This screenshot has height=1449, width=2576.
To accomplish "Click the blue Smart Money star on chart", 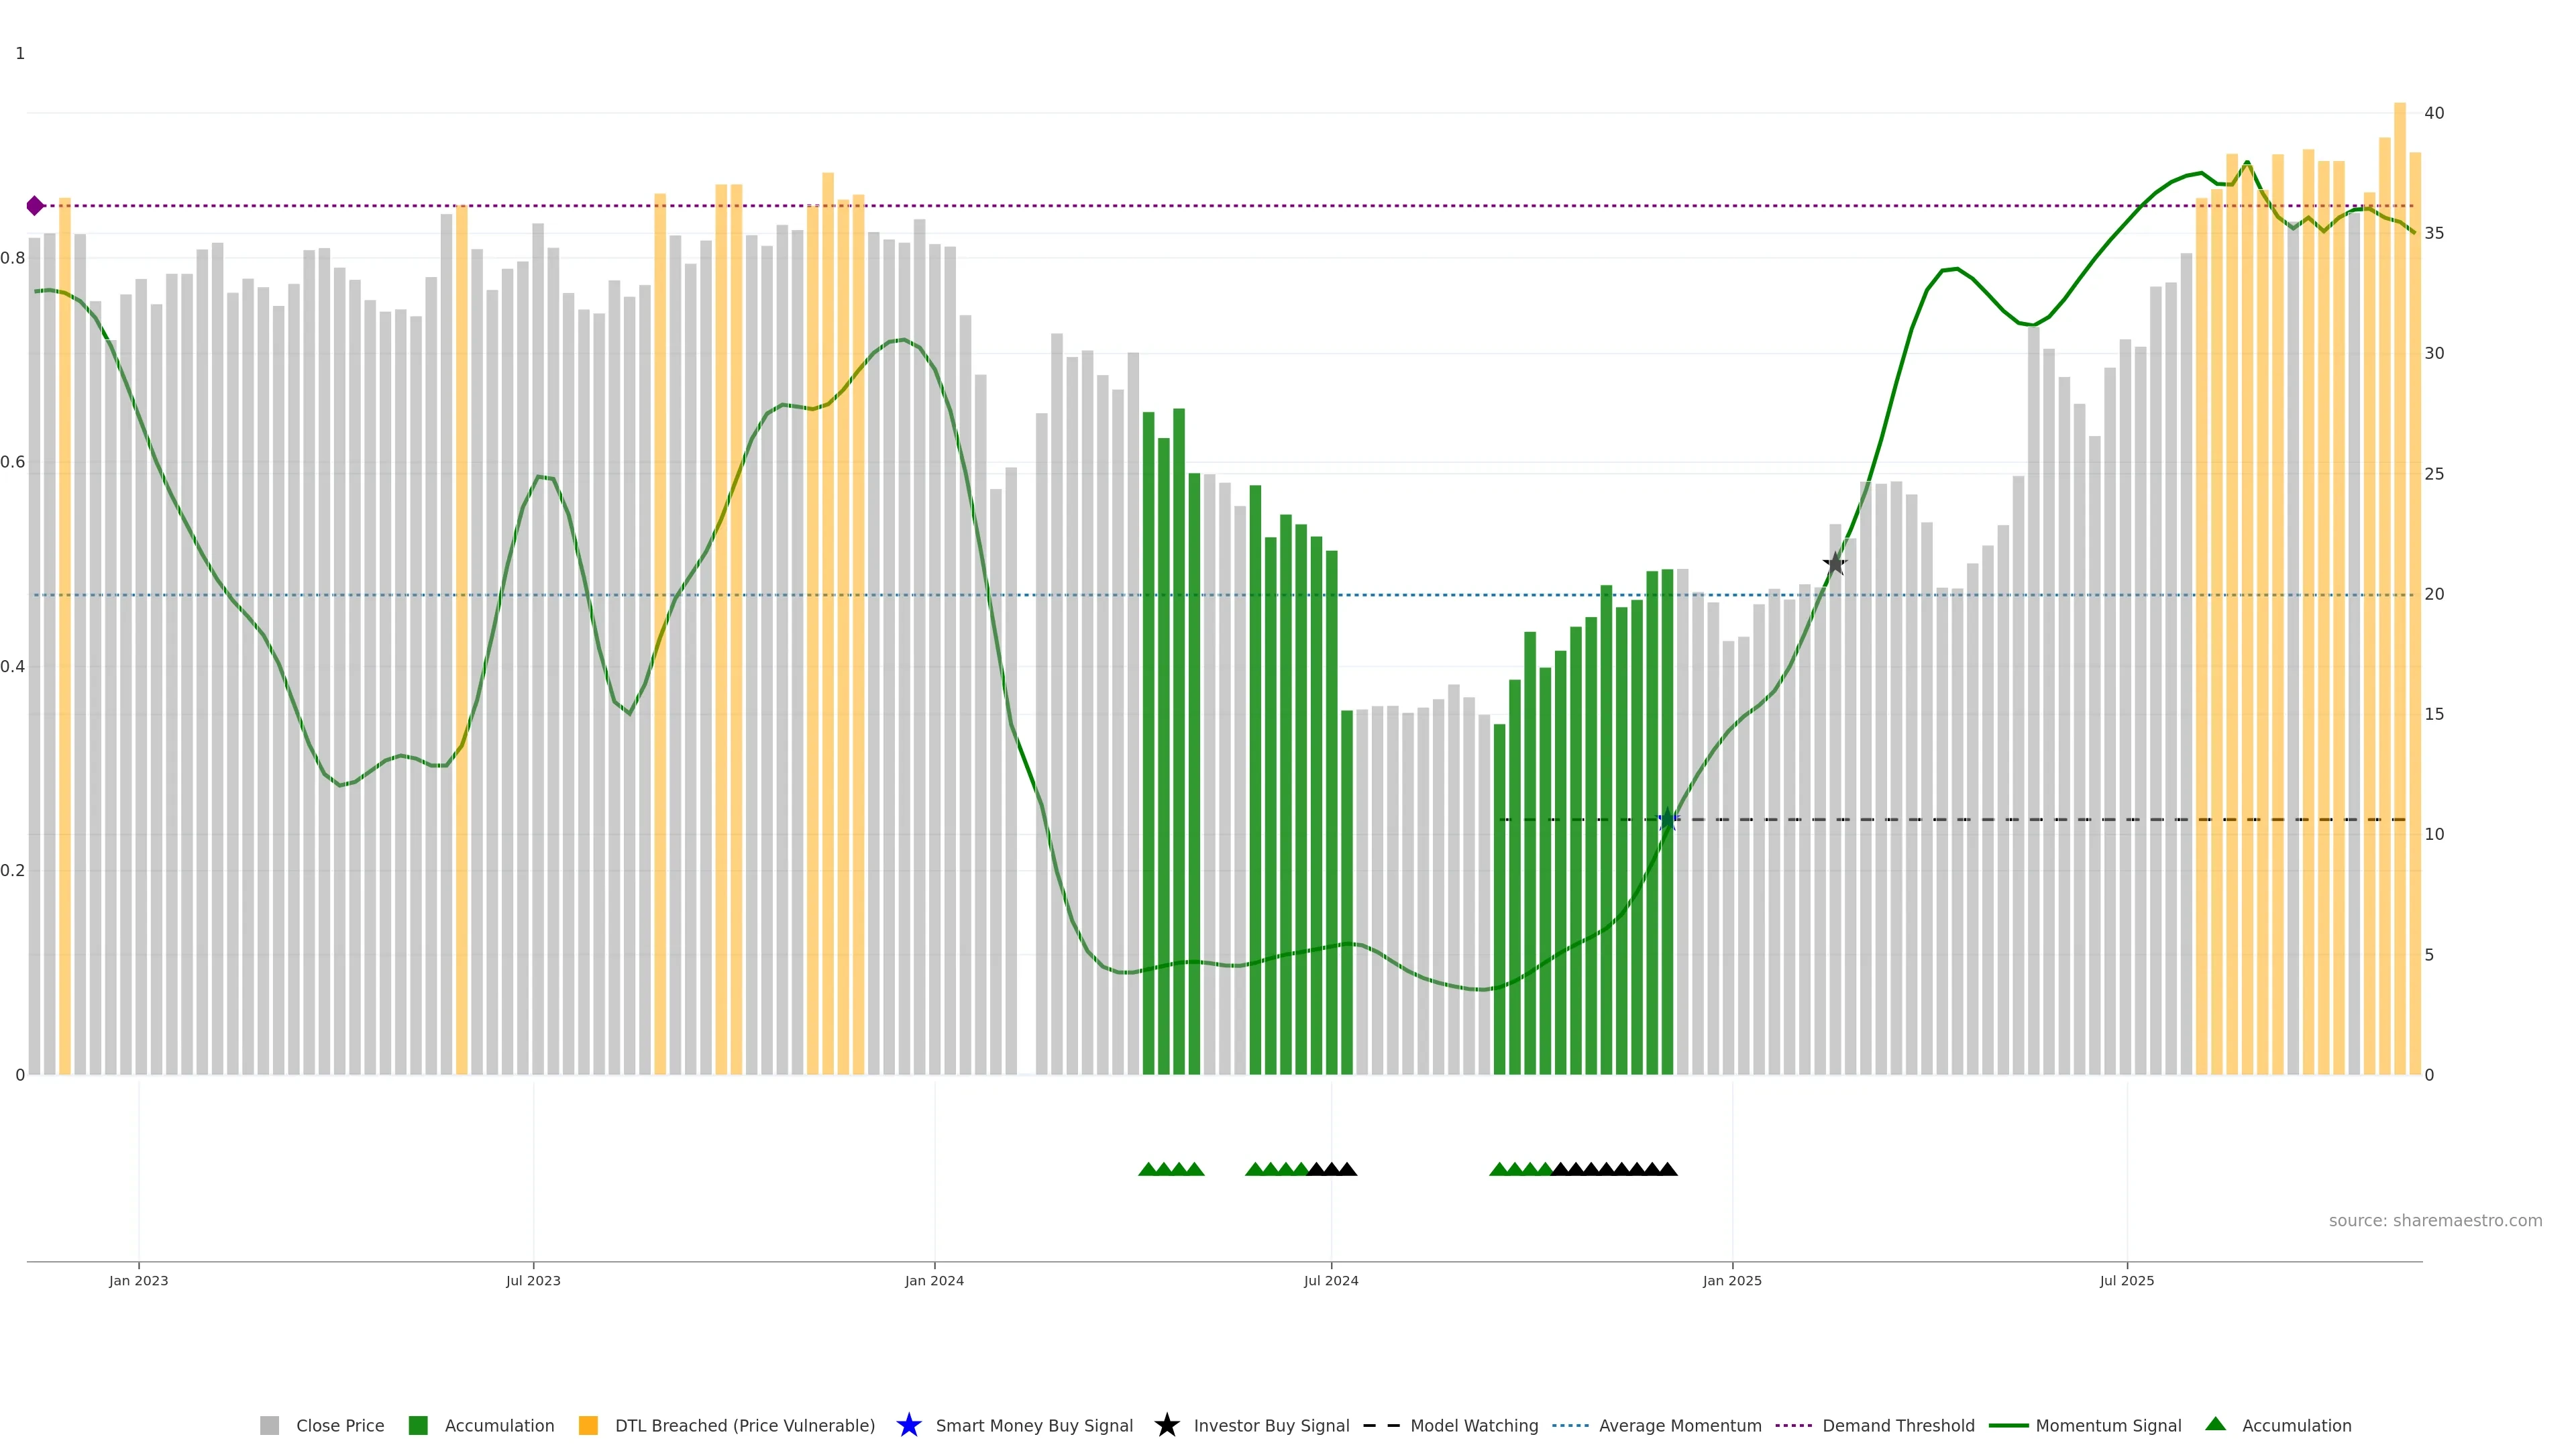I will (x=1667, y=820).
